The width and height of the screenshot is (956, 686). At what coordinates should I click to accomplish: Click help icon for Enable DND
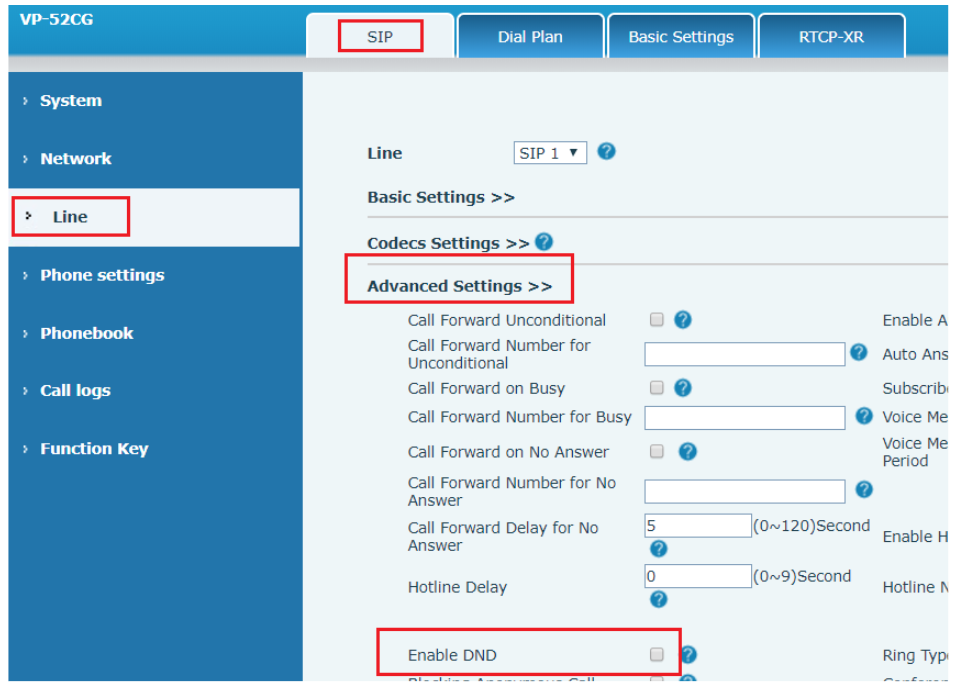(x=688, y=655)
